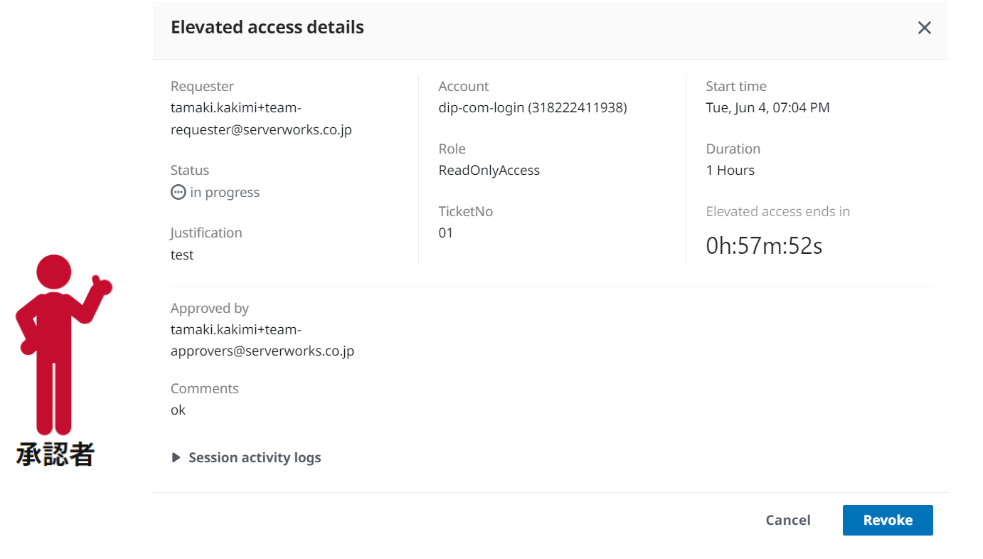Click the approver email address
The image size is (983, 559).
pyautogui.click(x=262, y=340)
